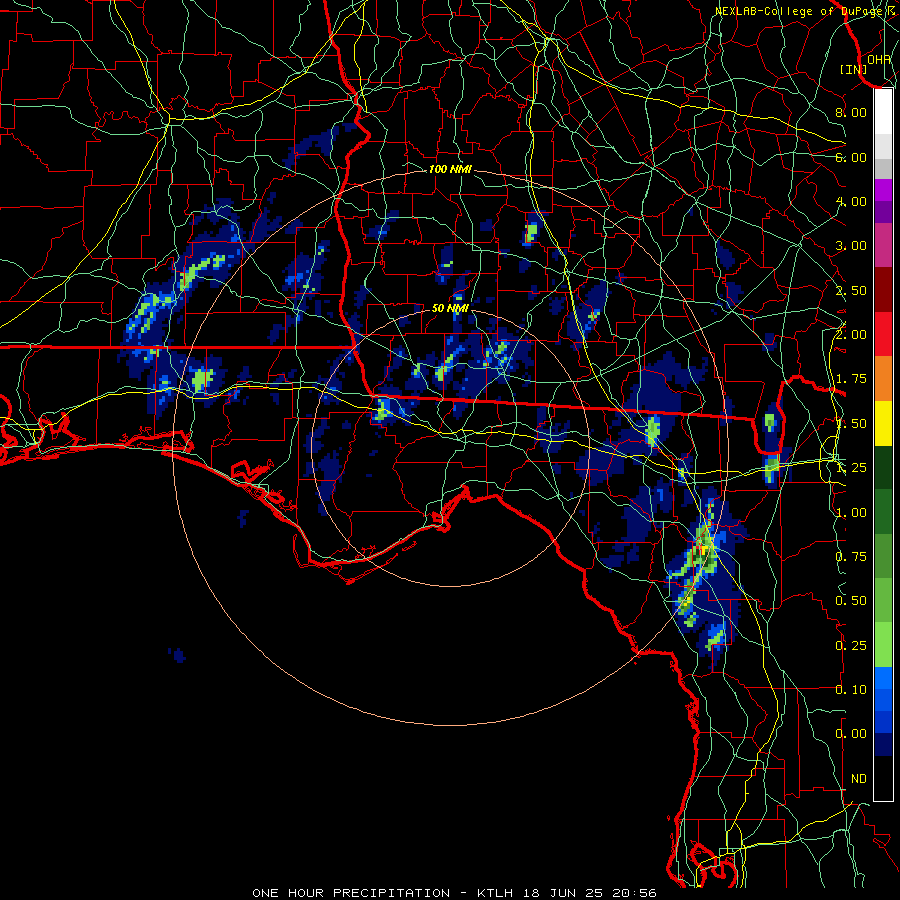Click the "18 JUN 25" date in footer
Image resolution: width=900 pixels, height=900 pixels.
(x=562, y=893)
